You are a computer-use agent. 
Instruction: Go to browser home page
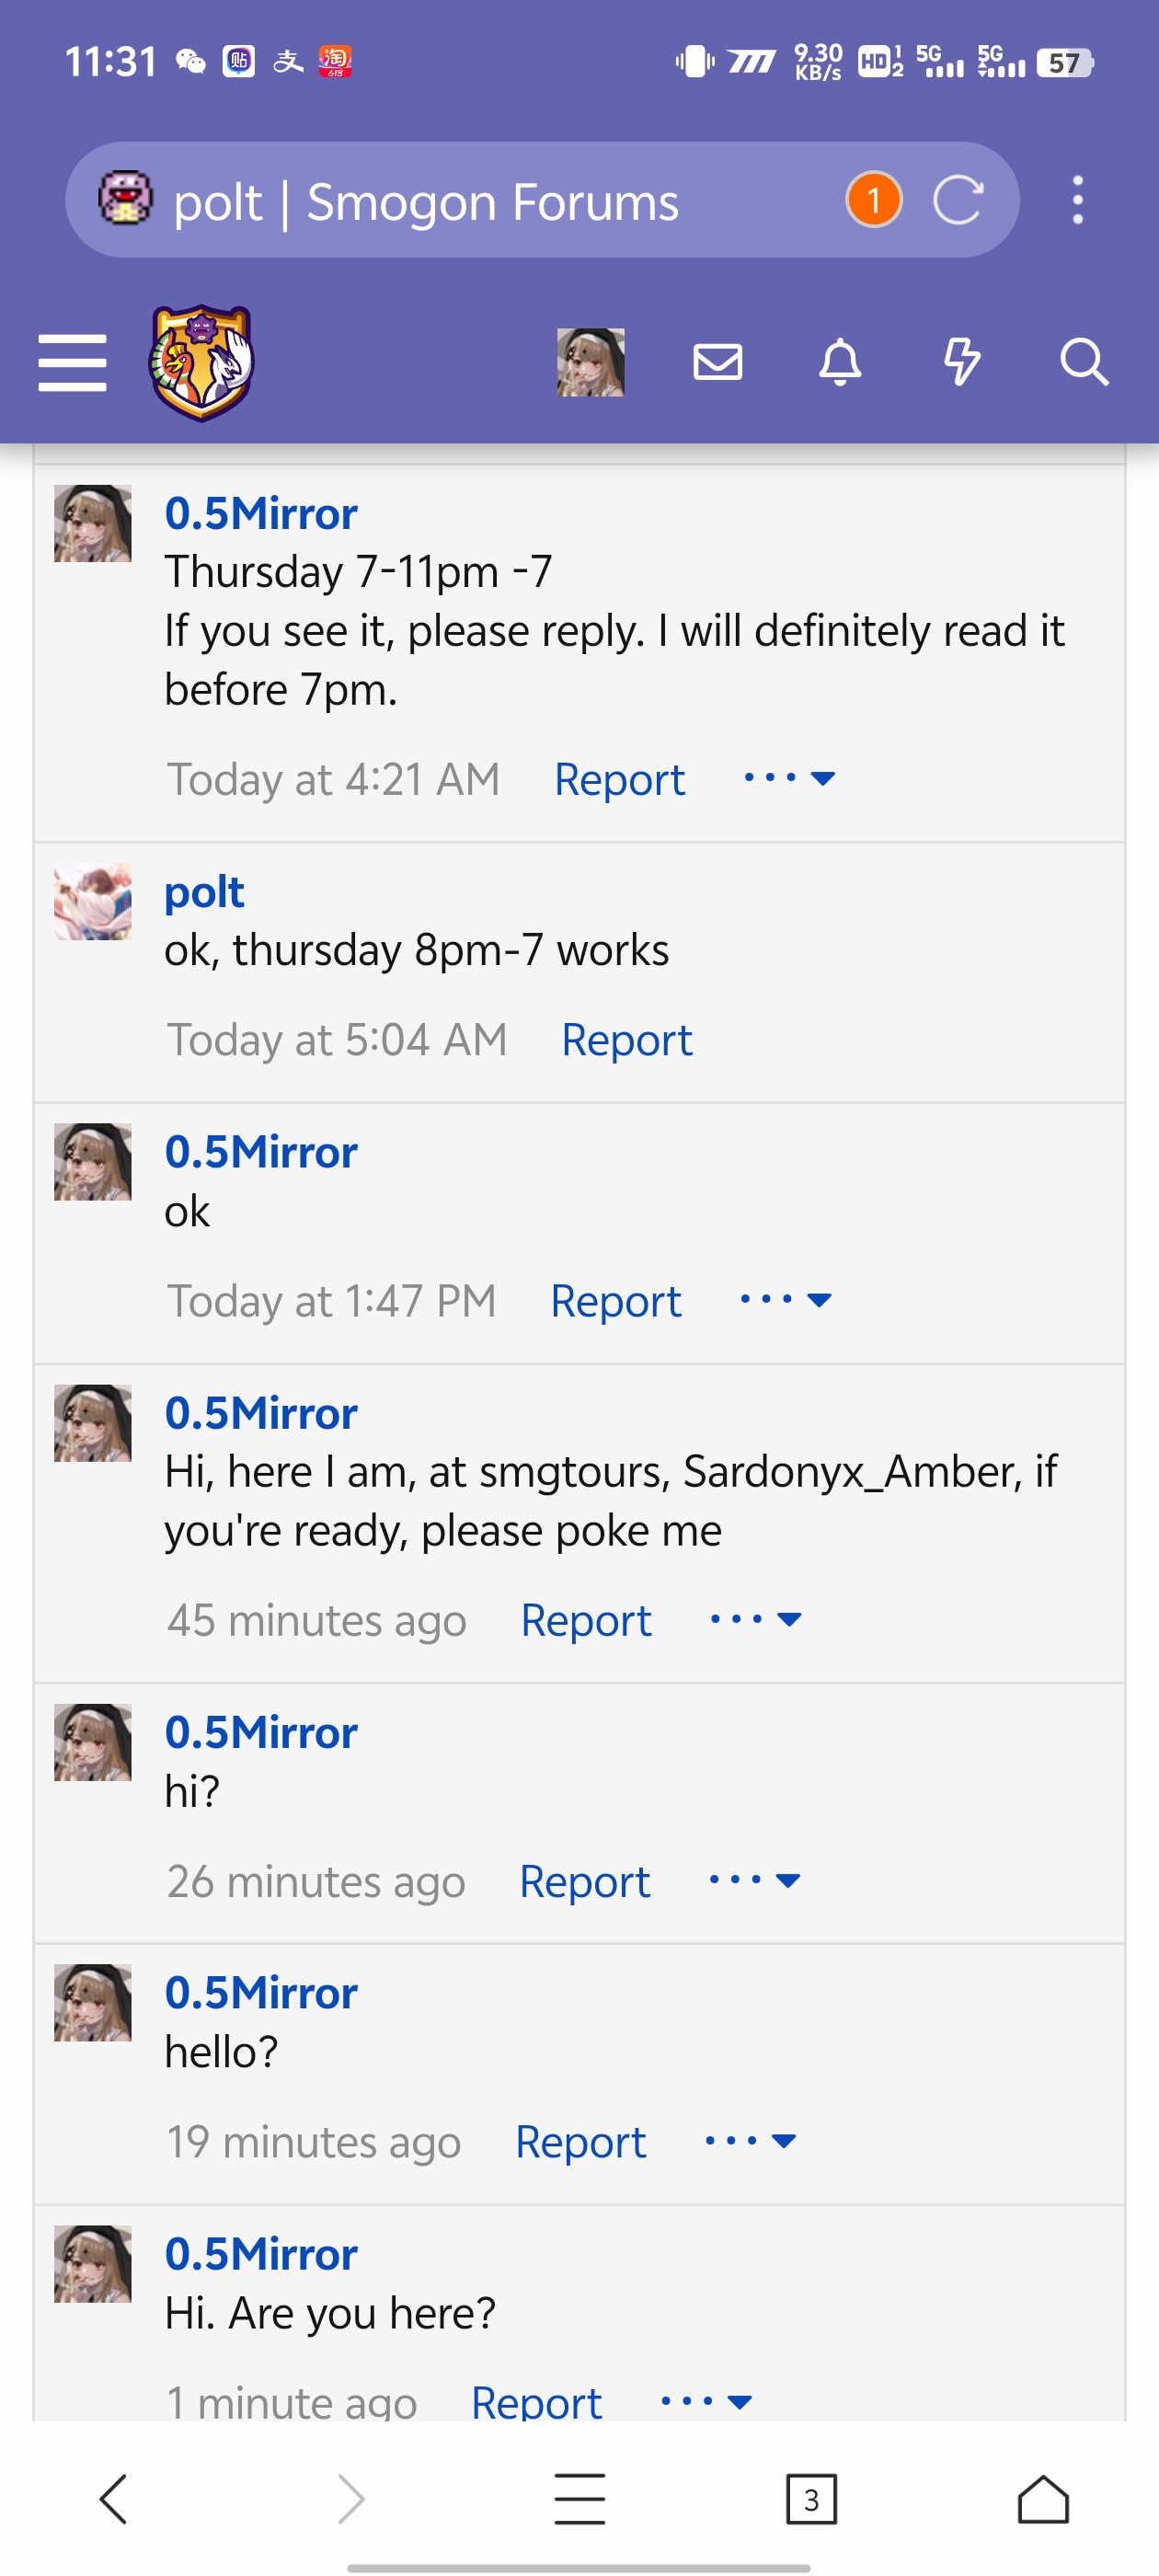point(1043,2500)
